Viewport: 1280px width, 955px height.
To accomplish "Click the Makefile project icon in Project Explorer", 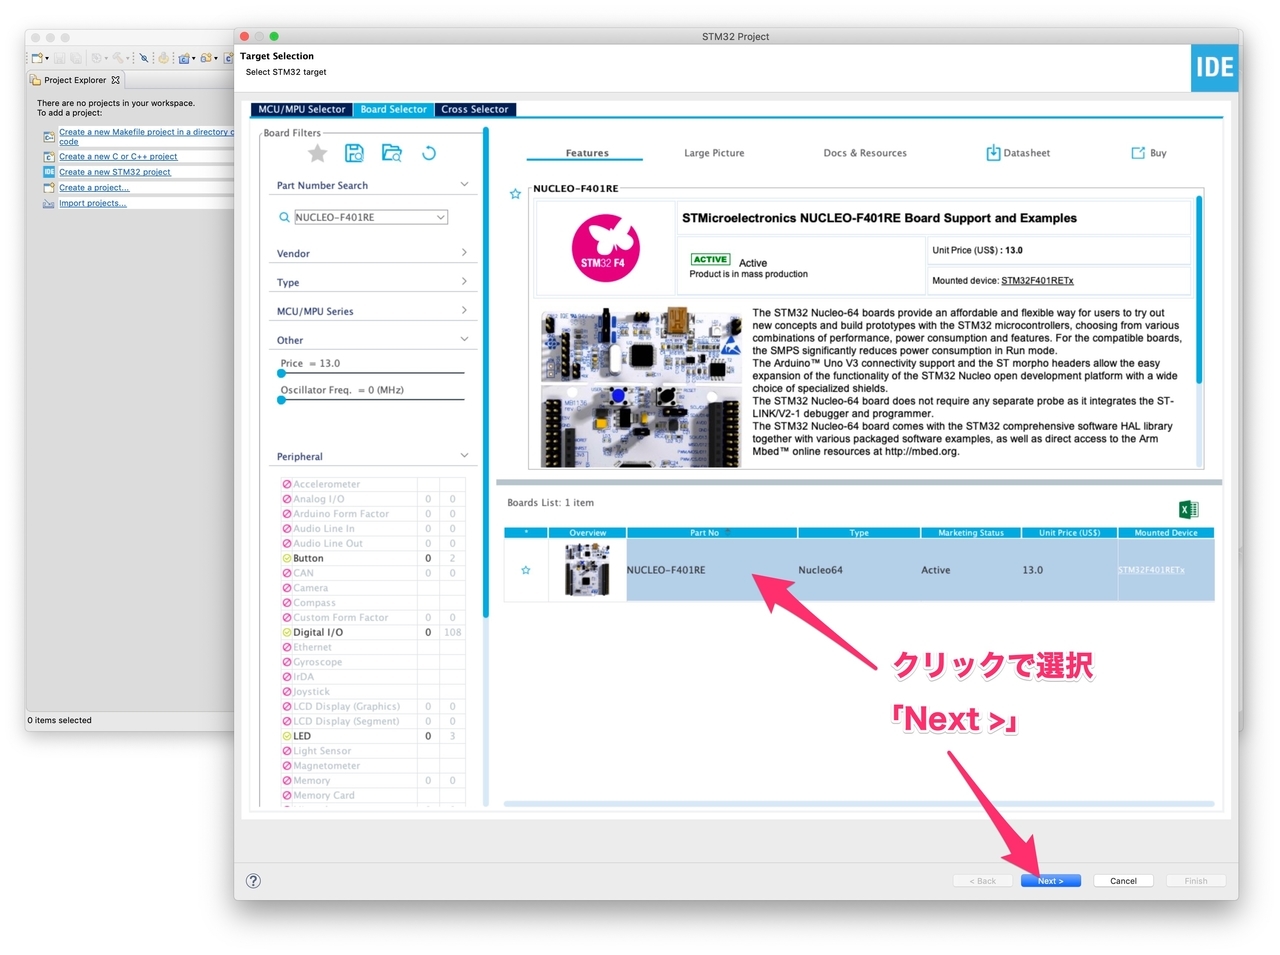I will (49, 136).
